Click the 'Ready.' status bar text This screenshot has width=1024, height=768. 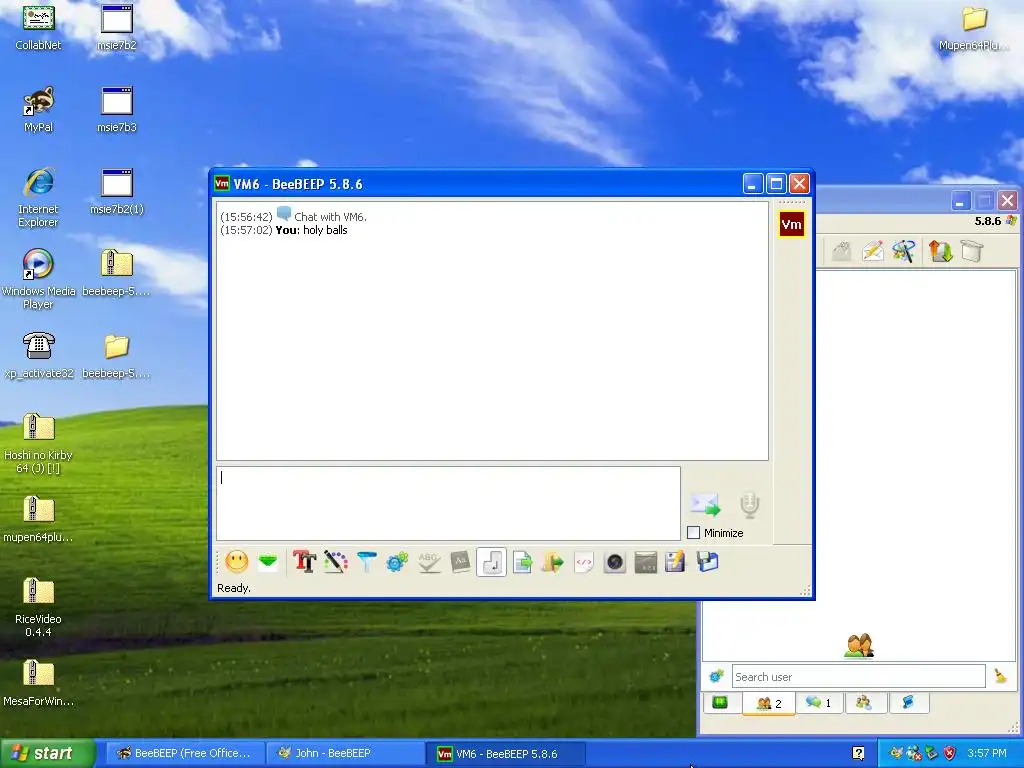pyautogui.click(x=234, y=588)
